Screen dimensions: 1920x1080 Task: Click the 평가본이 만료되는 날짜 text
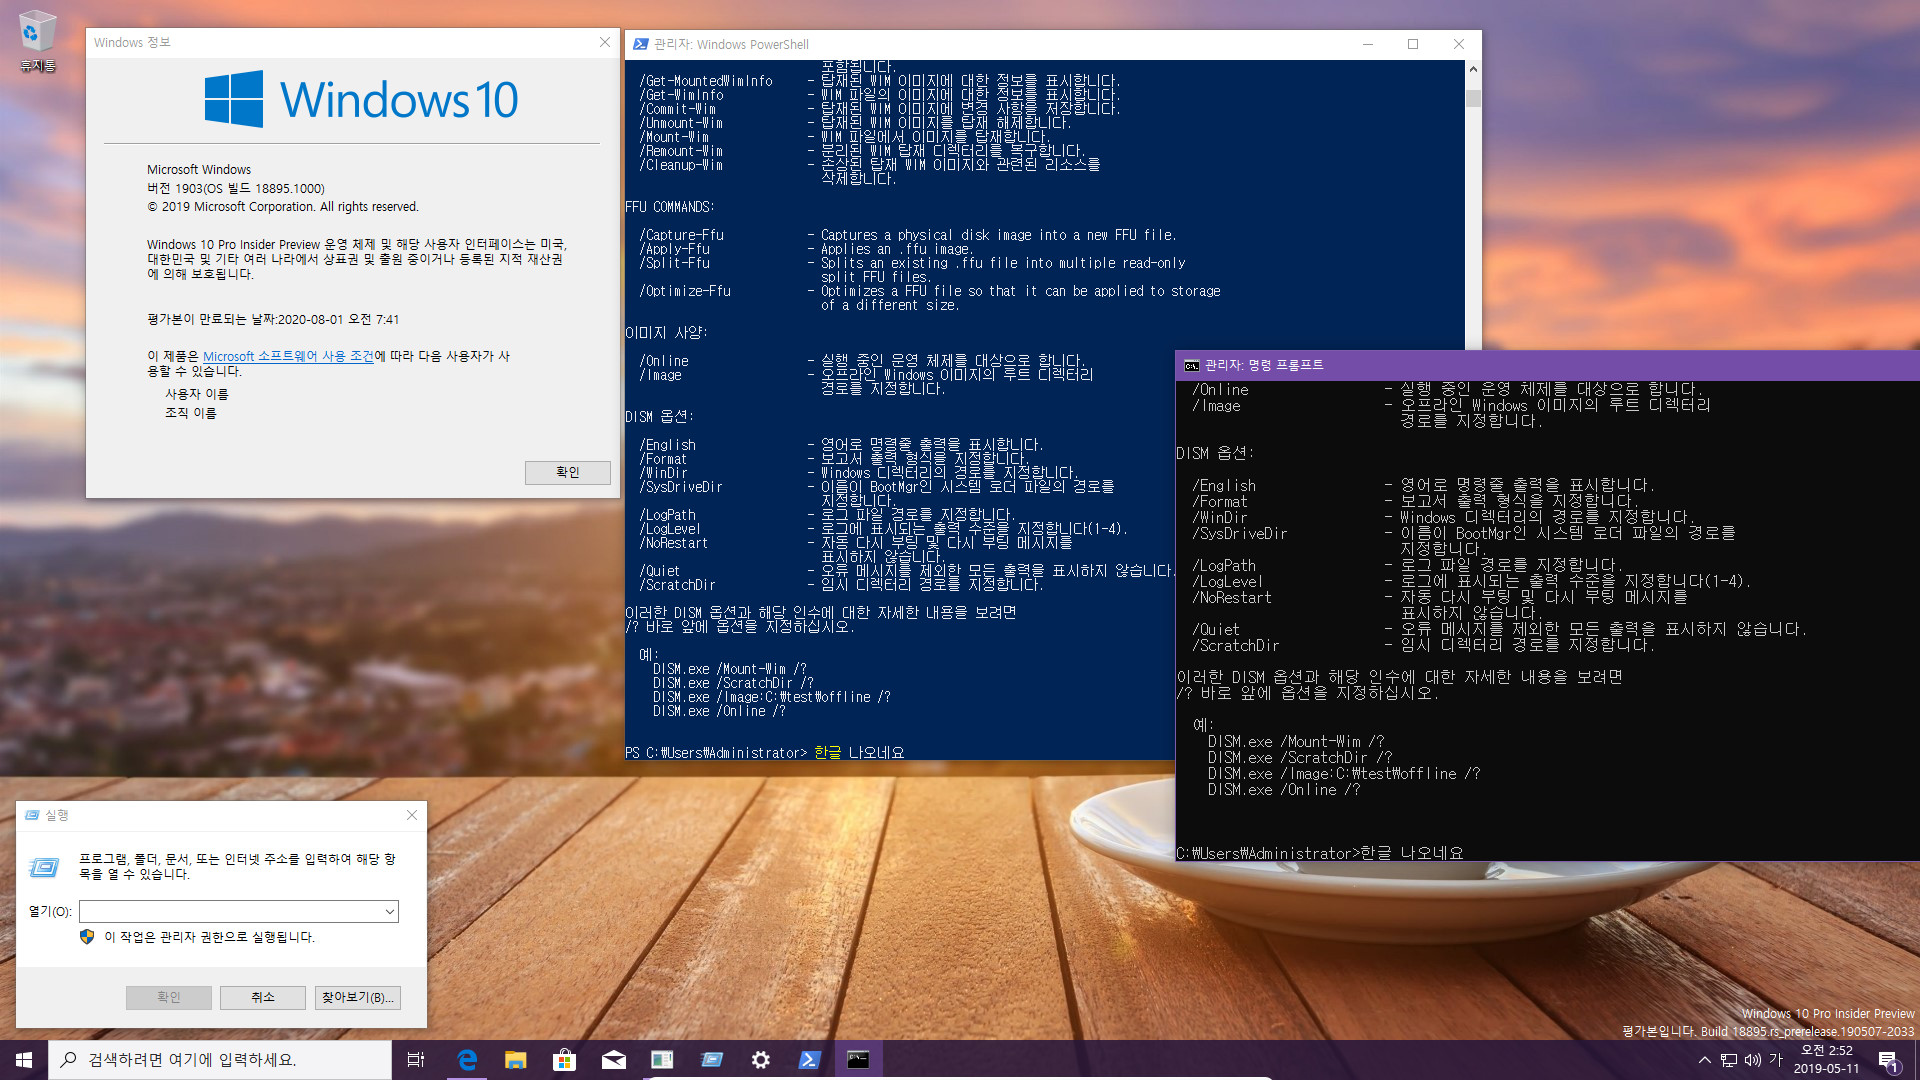point(273,319)
